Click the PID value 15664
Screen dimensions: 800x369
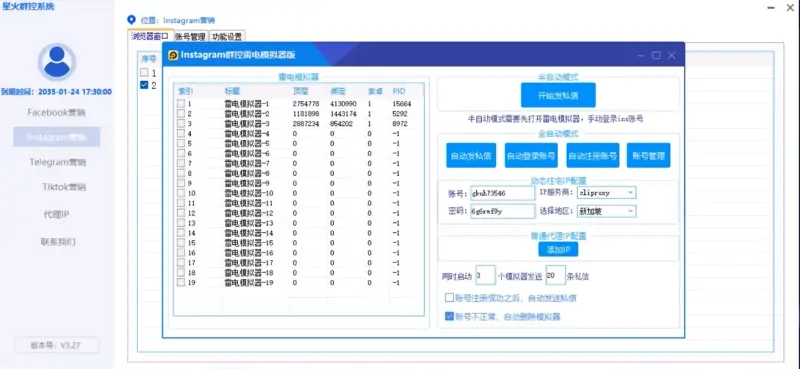pyautogui.click(x=402, y=104)
